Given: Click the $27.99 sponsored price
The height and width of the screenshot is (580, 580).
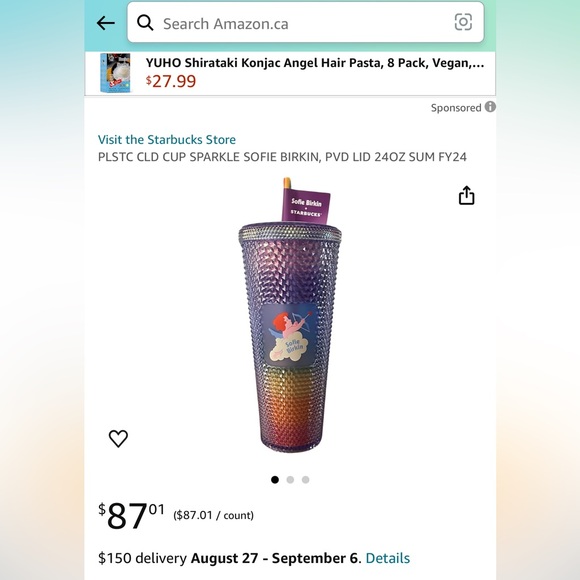Looking at the screenshot, I should coord(171,81).
